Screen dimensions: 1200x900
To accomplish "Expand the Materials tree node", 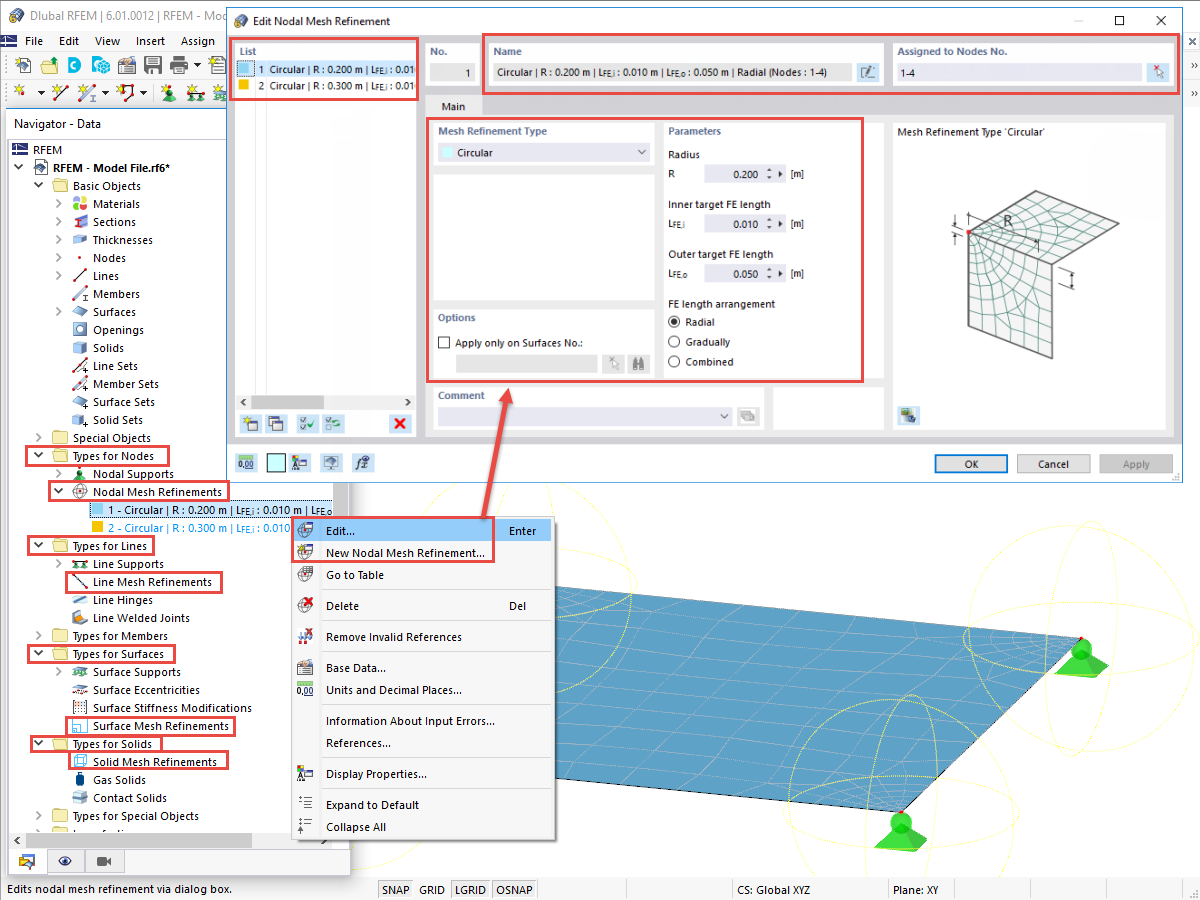I will coord(60,204).
